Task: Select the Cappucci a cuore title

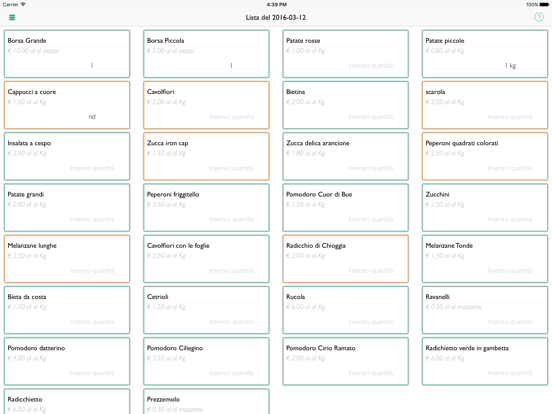Action: (x=32, y=92)
